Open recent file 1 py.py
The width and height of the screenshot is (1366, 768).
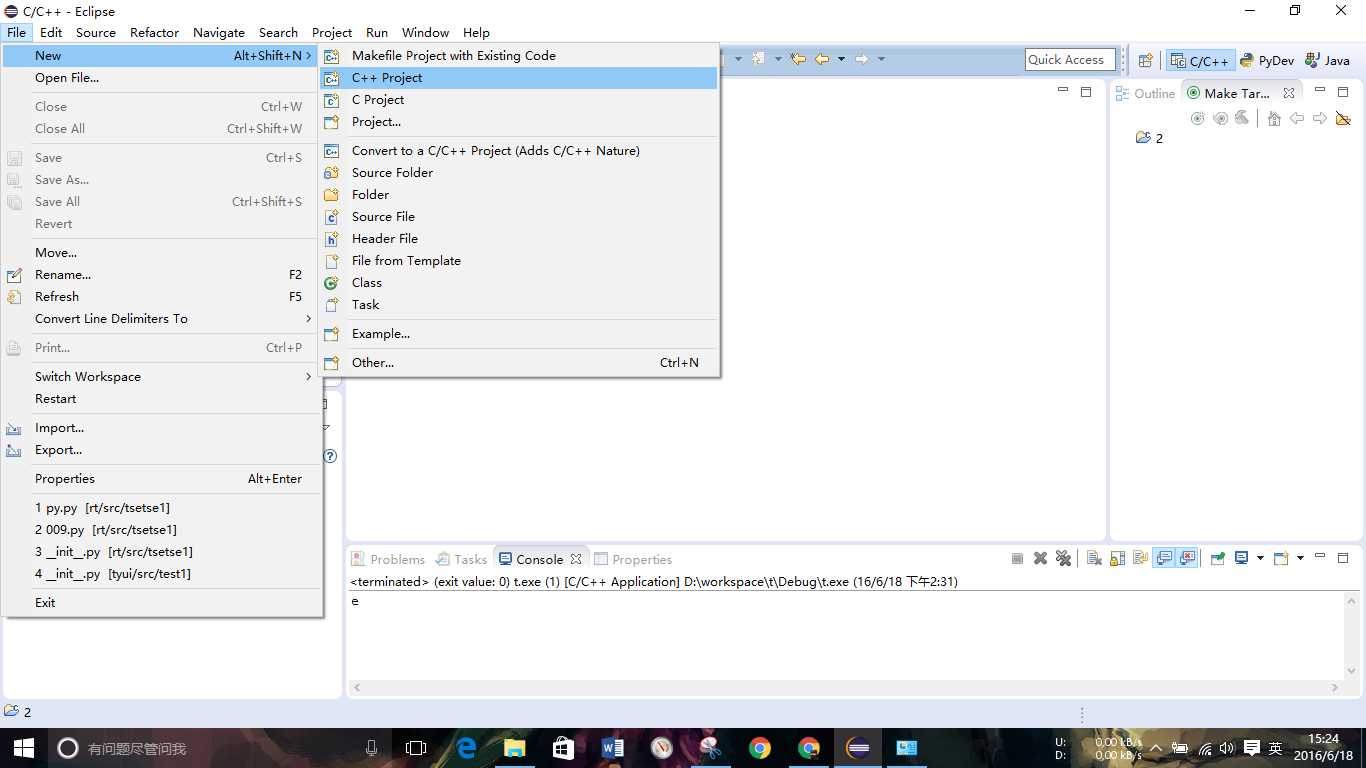(x=161, y=508)
